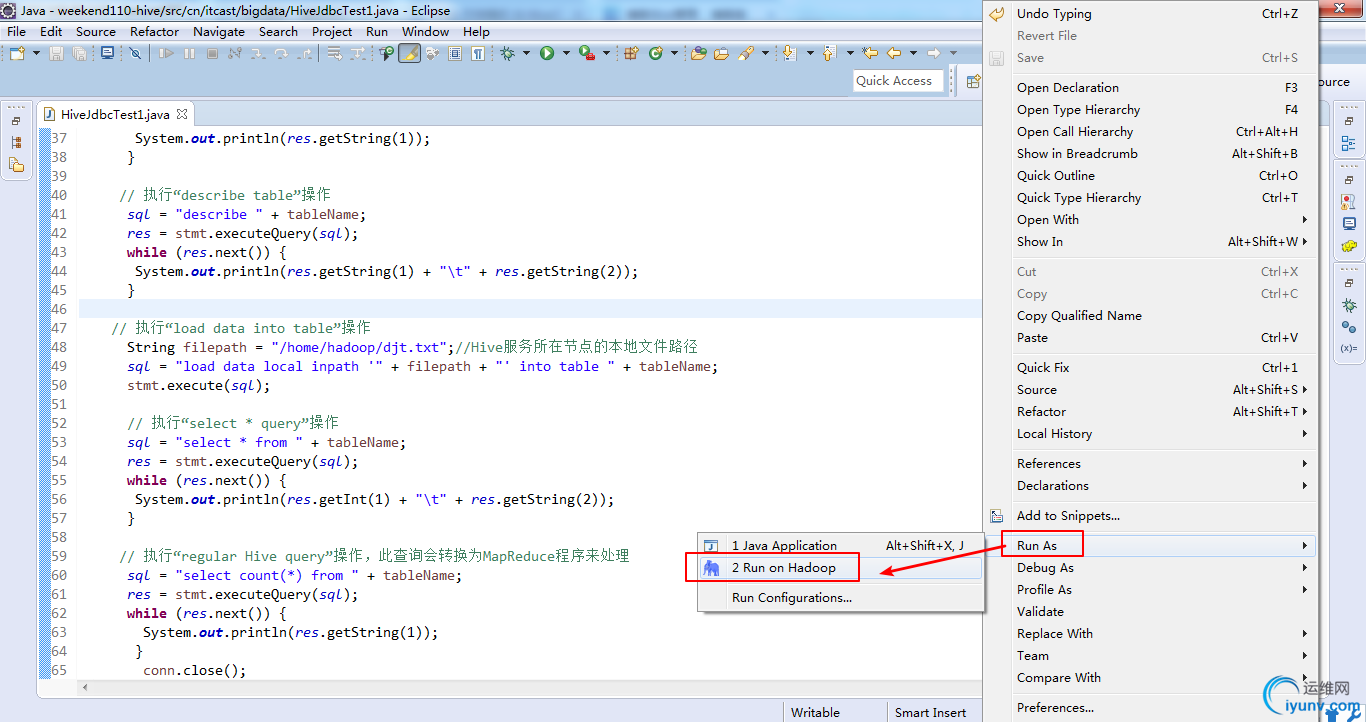Open the Debug dropdown arrow

(x=526, y=53)
